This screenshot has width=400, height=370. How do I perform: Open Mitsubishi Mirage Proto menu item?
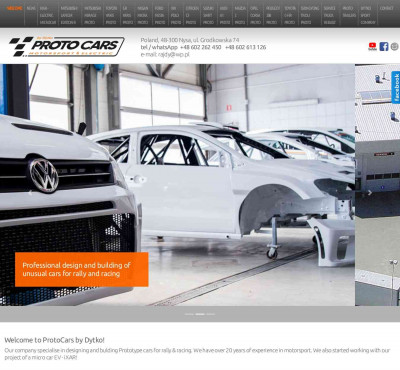click(92, 15)
